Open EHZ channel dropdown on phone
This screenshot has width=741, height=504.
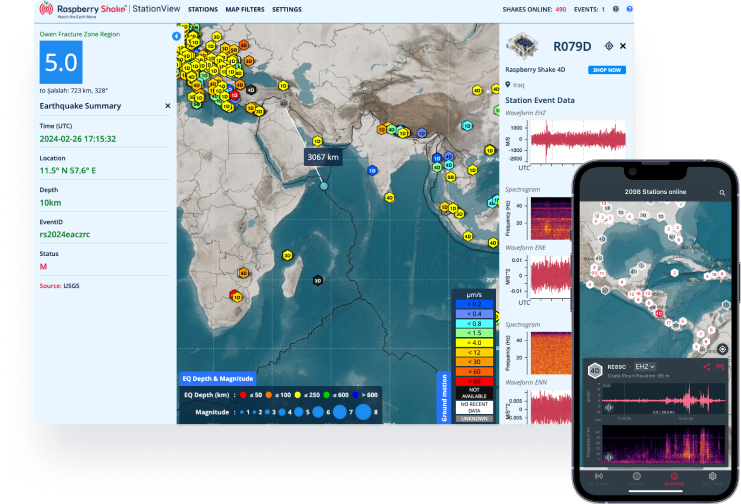pos(645,366)
